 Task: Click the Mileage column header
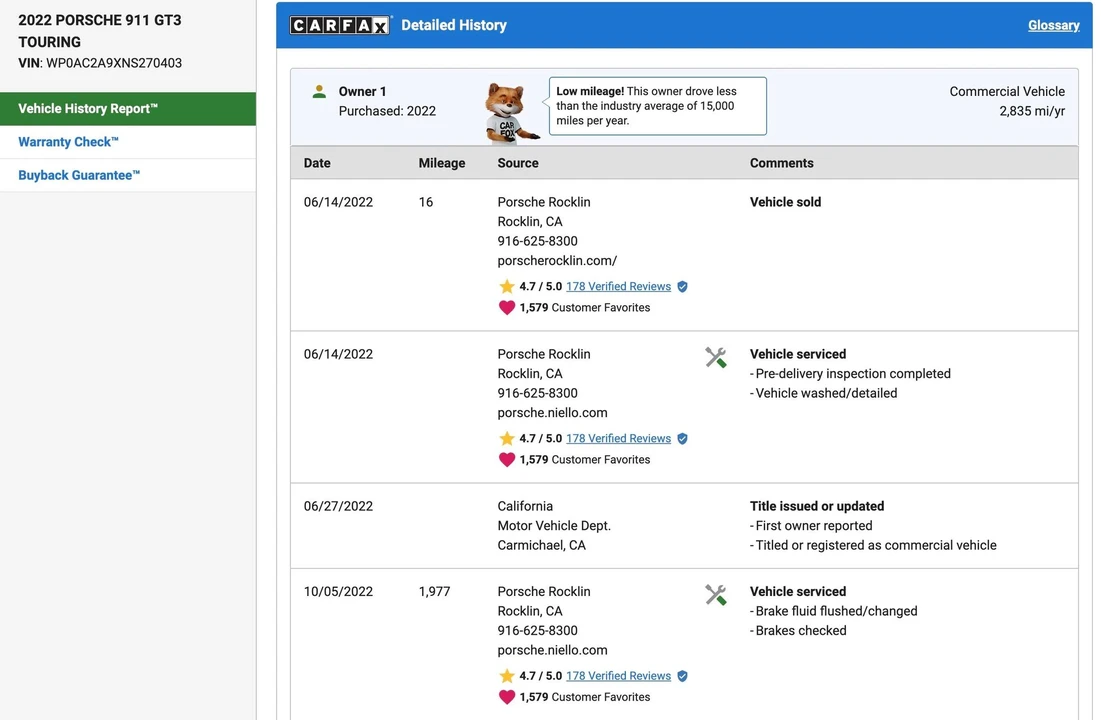[442, 163]
